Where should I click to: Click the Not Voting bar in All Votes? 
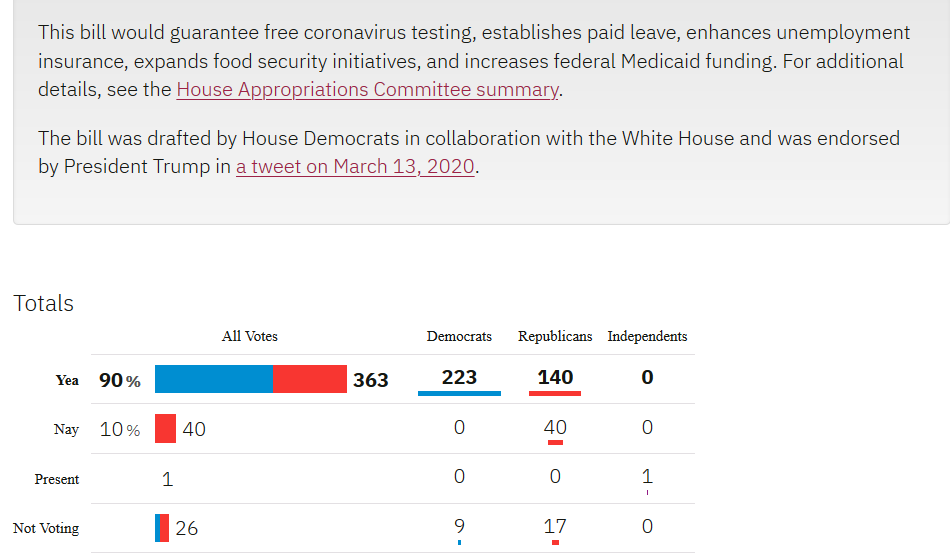click(x=162, y=527)
